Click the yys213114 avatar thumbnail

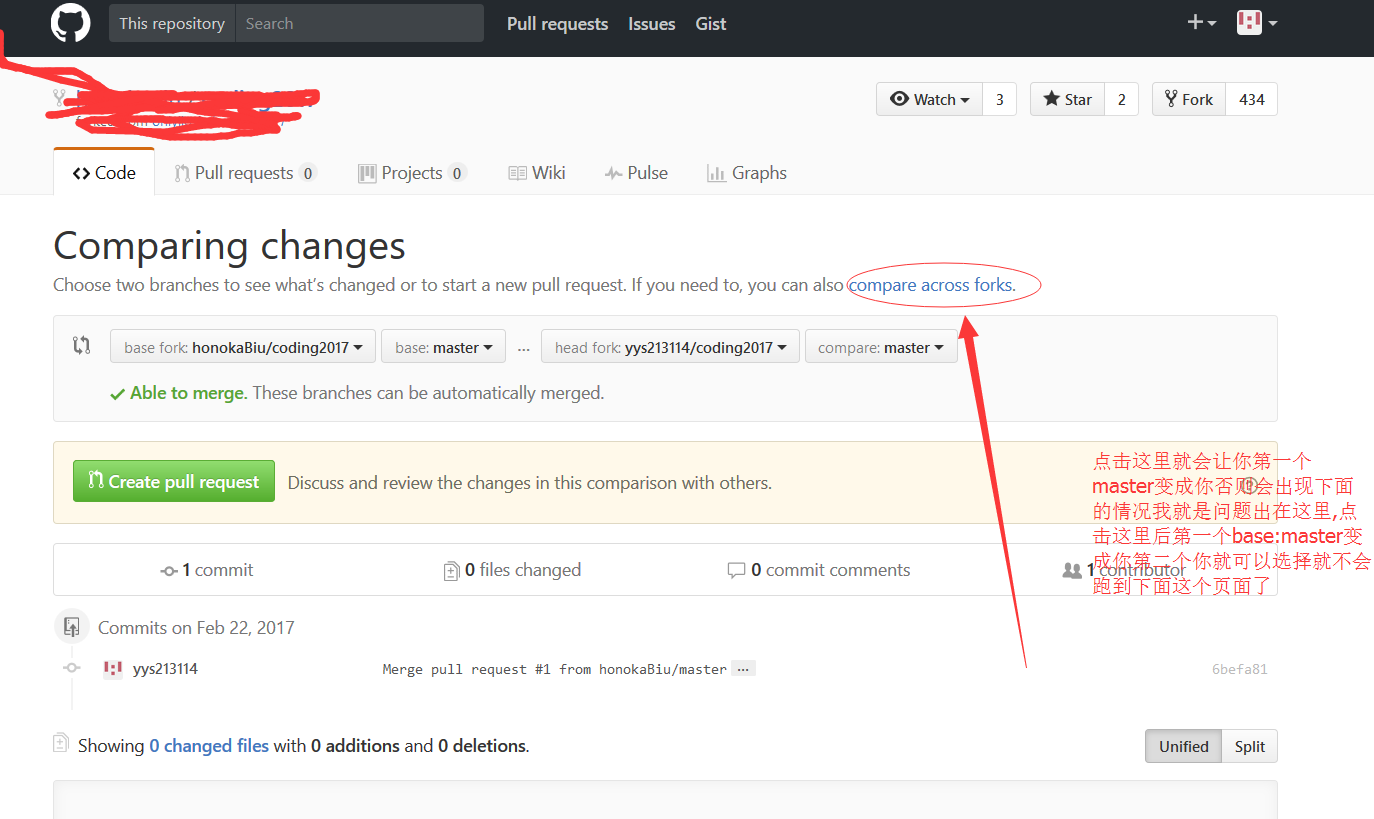coord(113,669)
